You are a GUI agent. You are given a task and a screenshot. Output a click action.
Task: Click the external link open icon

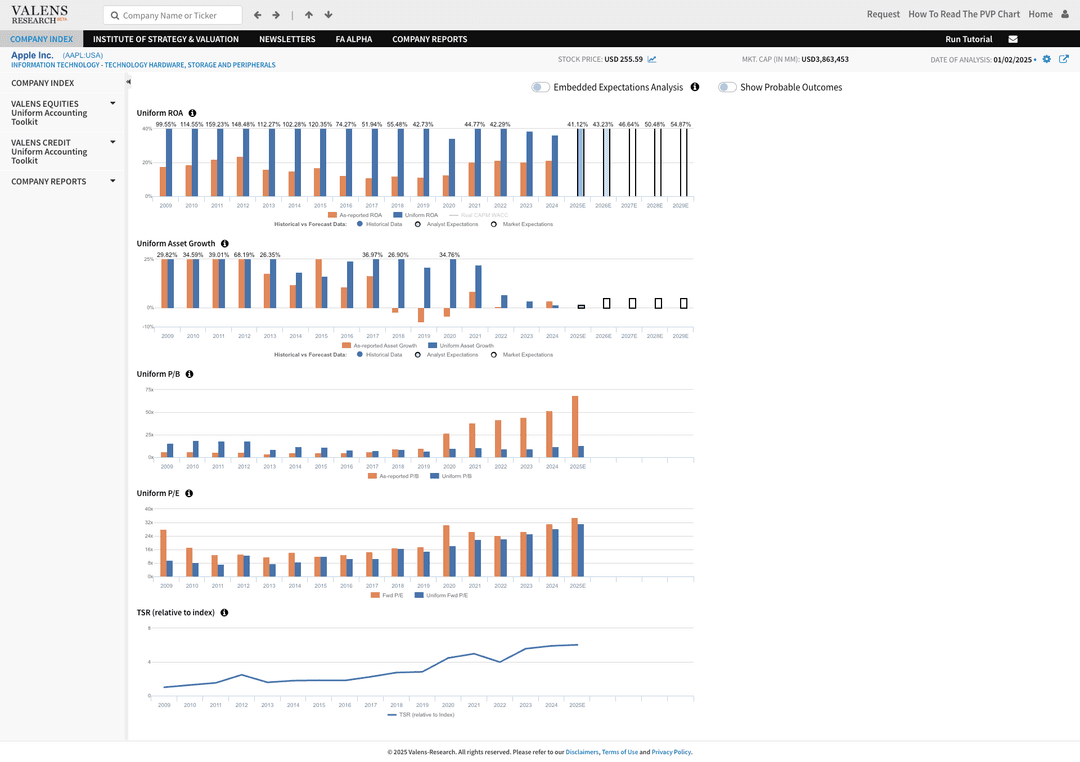tap(1063, 59)
